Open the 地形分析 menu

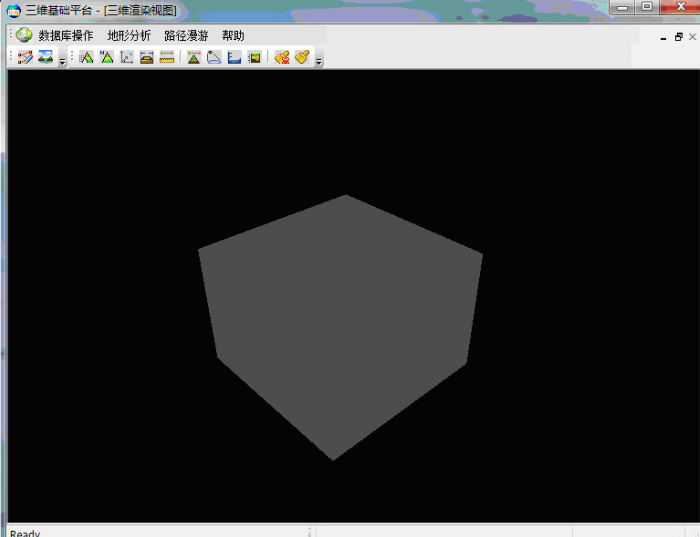point(129,36)
